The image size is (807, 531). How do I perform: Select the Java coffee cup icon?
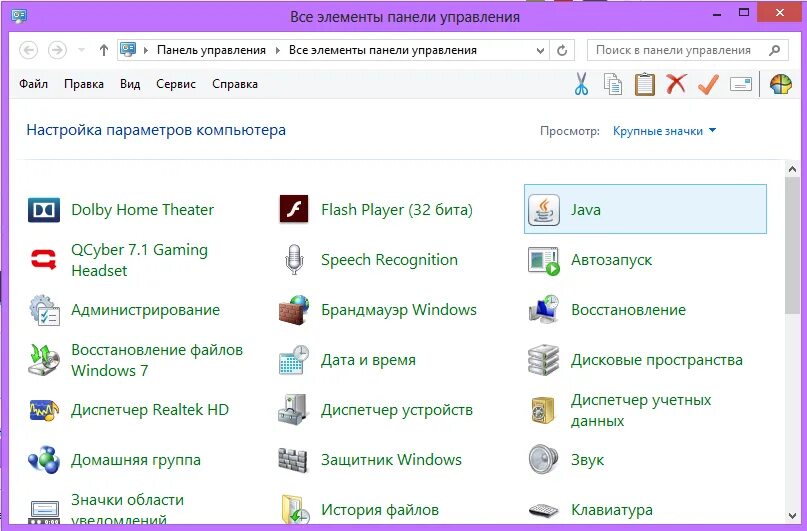point(544,210)
